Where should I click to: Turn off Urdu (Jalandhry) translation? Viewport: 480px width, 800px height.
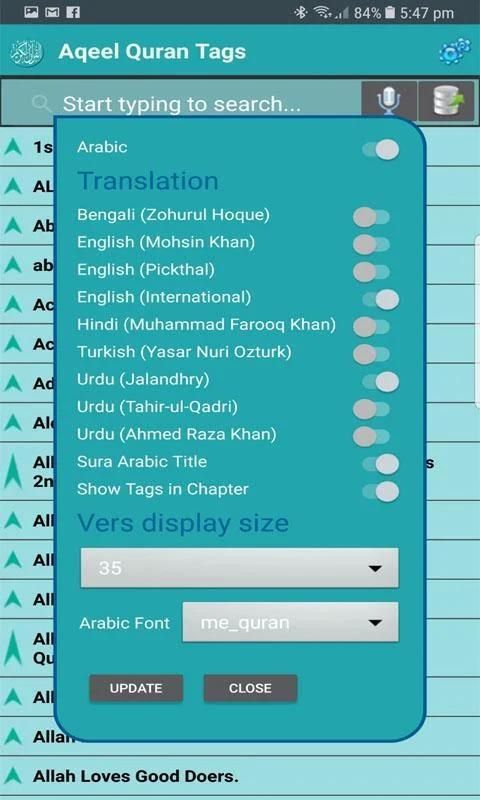(381, 382)
